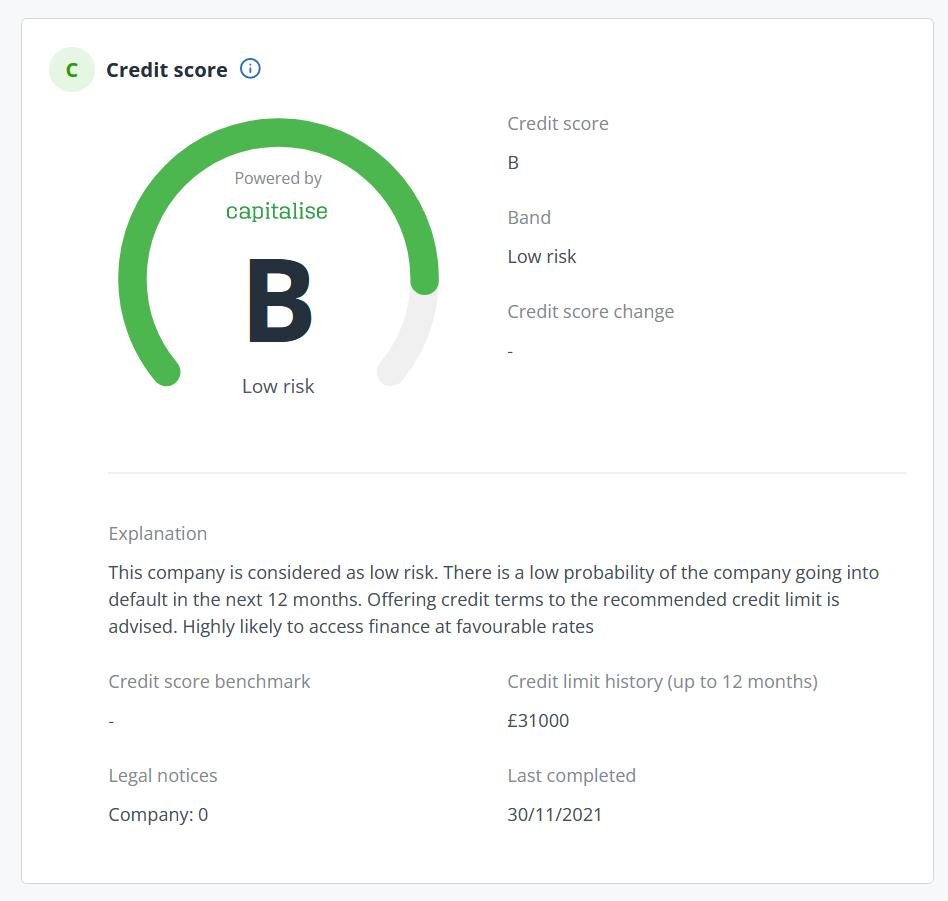Click the Legal notices label
948x901 pixels.
(163, 775)
